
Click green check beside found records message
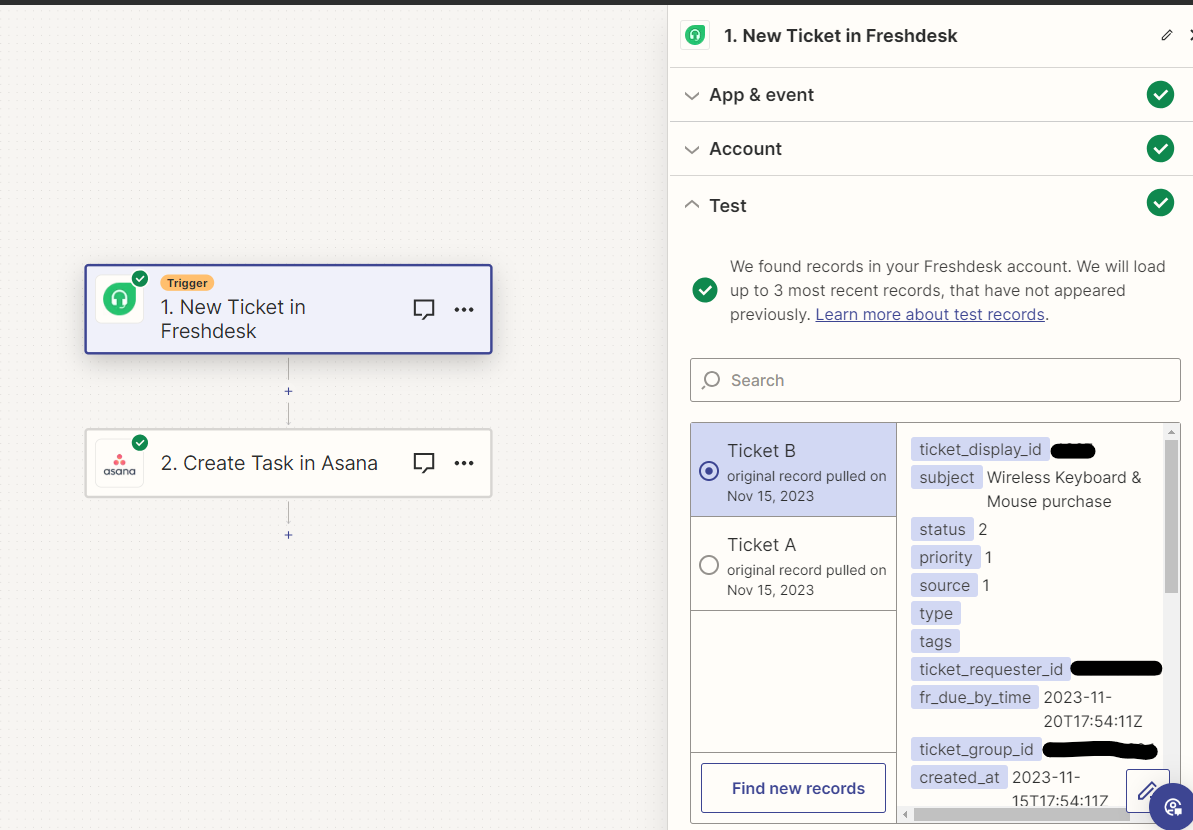[x=705, y=290]
